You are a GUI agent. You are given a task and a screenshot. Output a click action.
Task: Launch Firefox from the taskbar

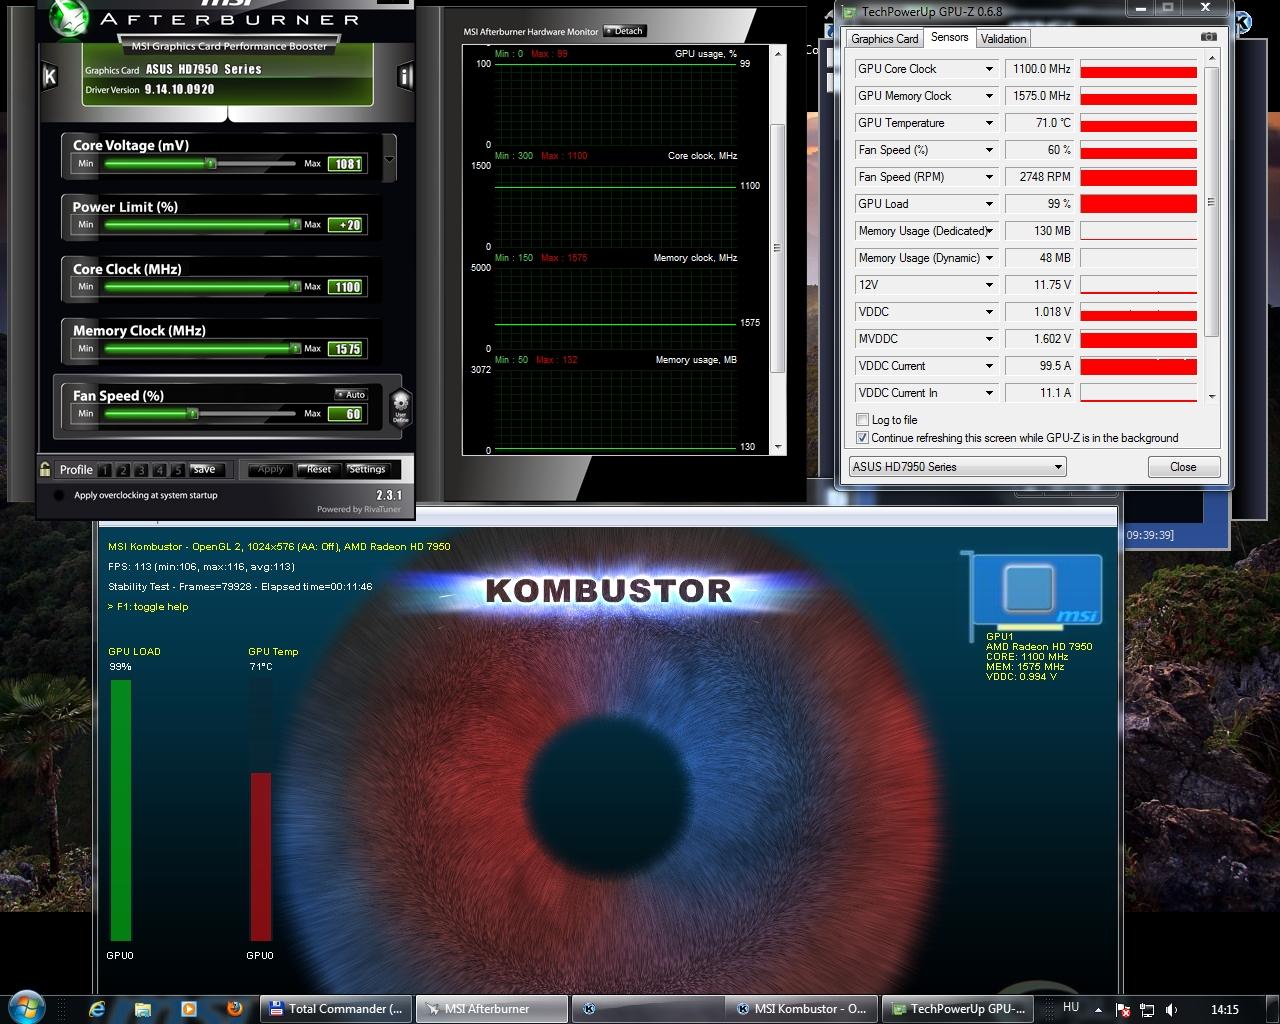[234, 1008]
